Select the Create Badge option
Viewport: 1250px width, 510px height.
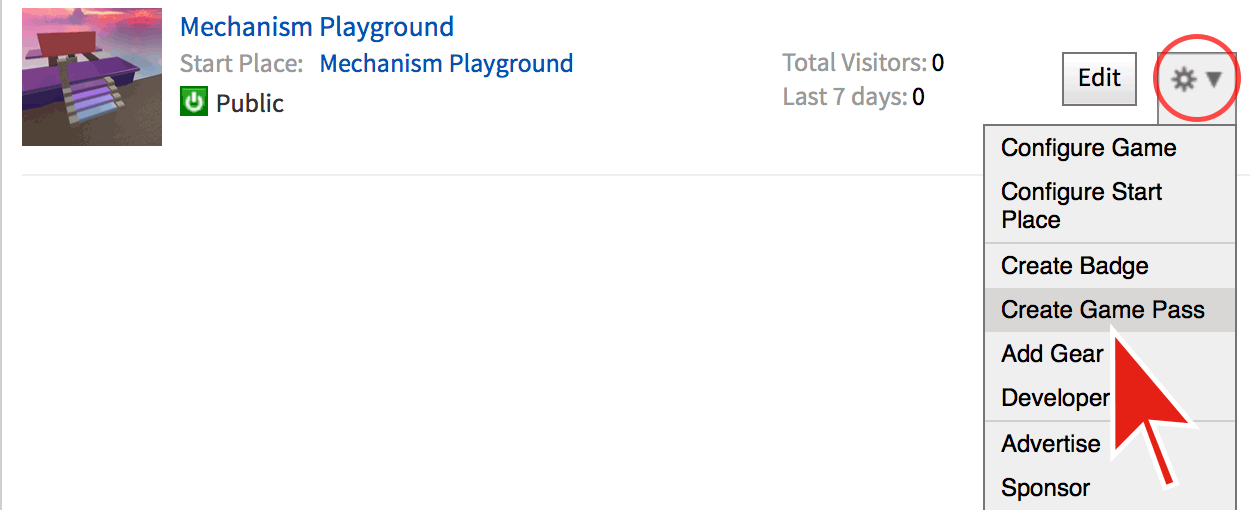[1074, 266]
